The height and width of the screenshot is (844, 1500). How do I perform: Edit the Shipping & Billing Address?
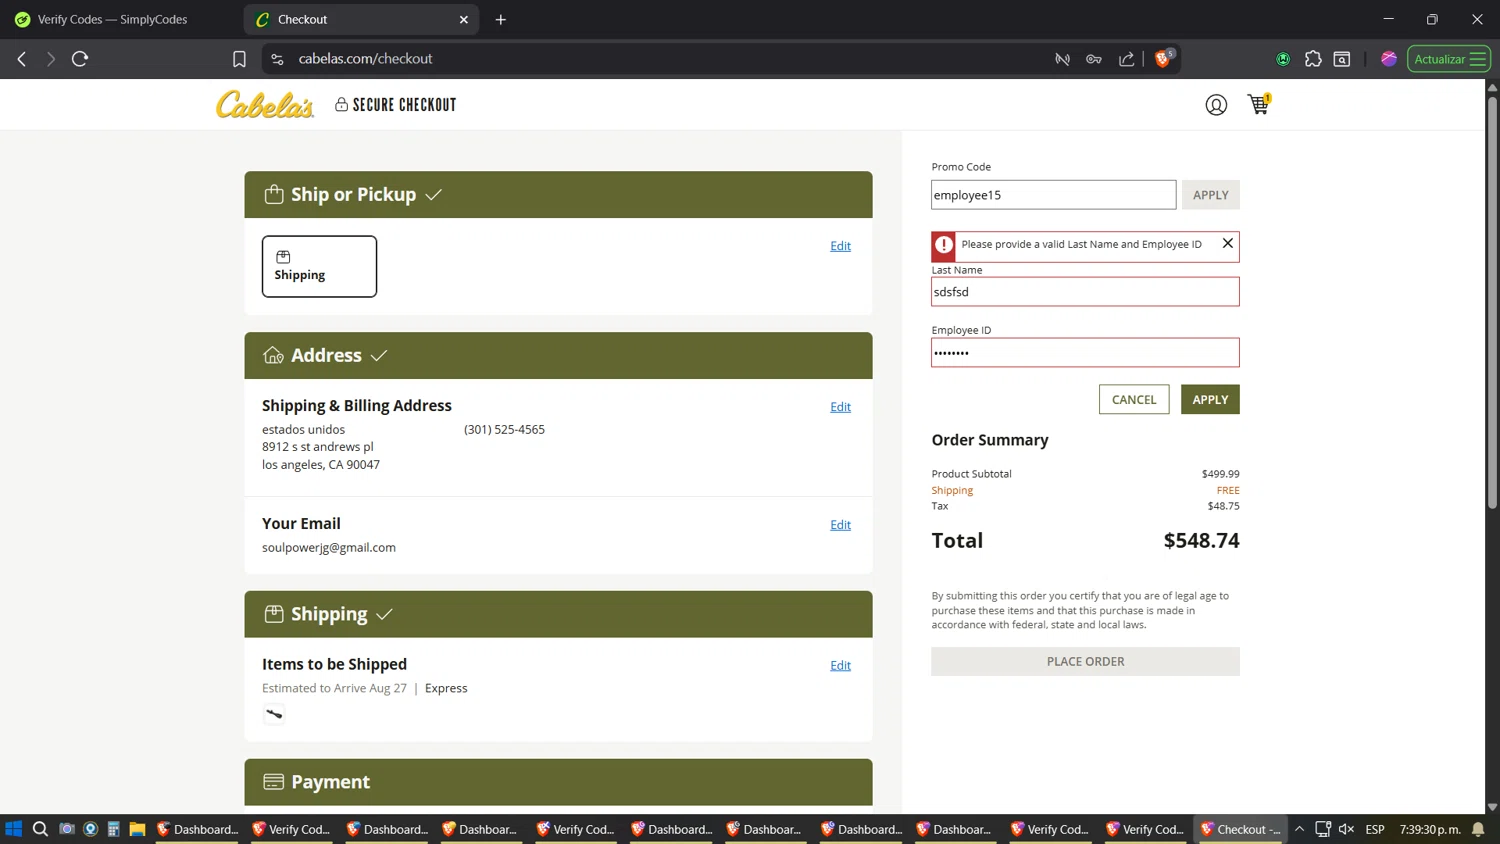tap(840, 407)
